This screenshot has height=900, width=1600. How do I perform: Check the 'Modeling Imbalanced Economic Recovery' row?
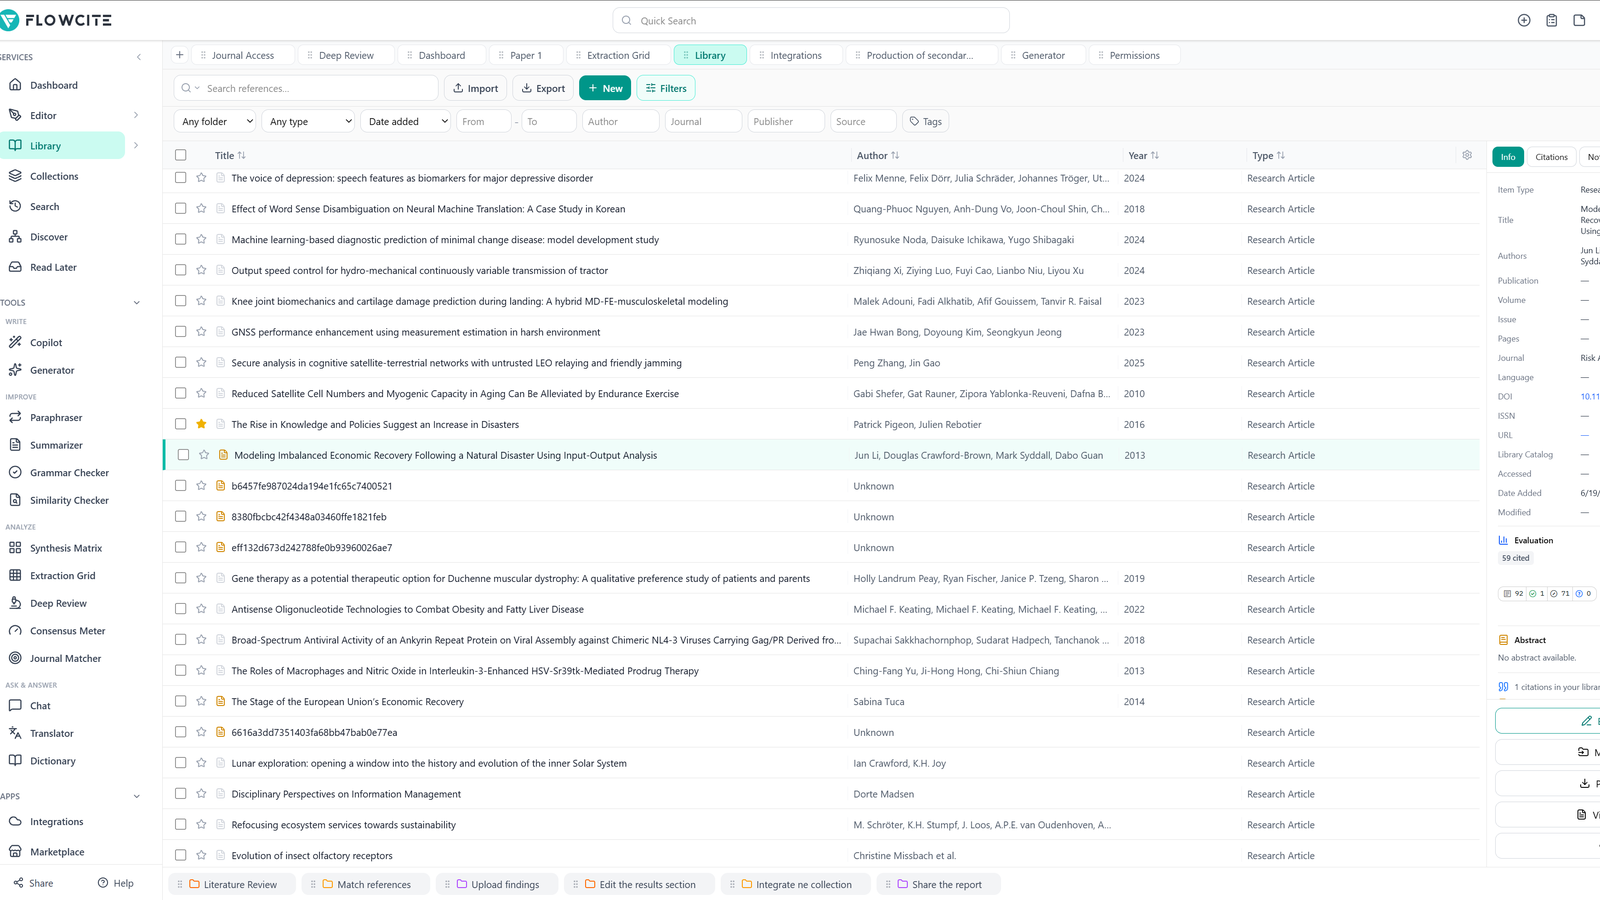183,455
